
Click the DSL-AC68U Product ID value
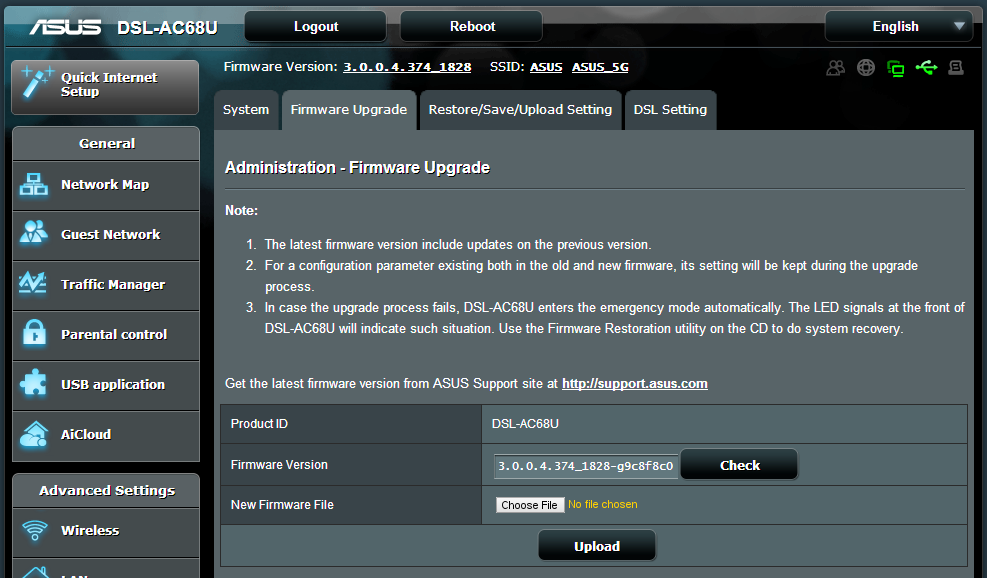525,424
